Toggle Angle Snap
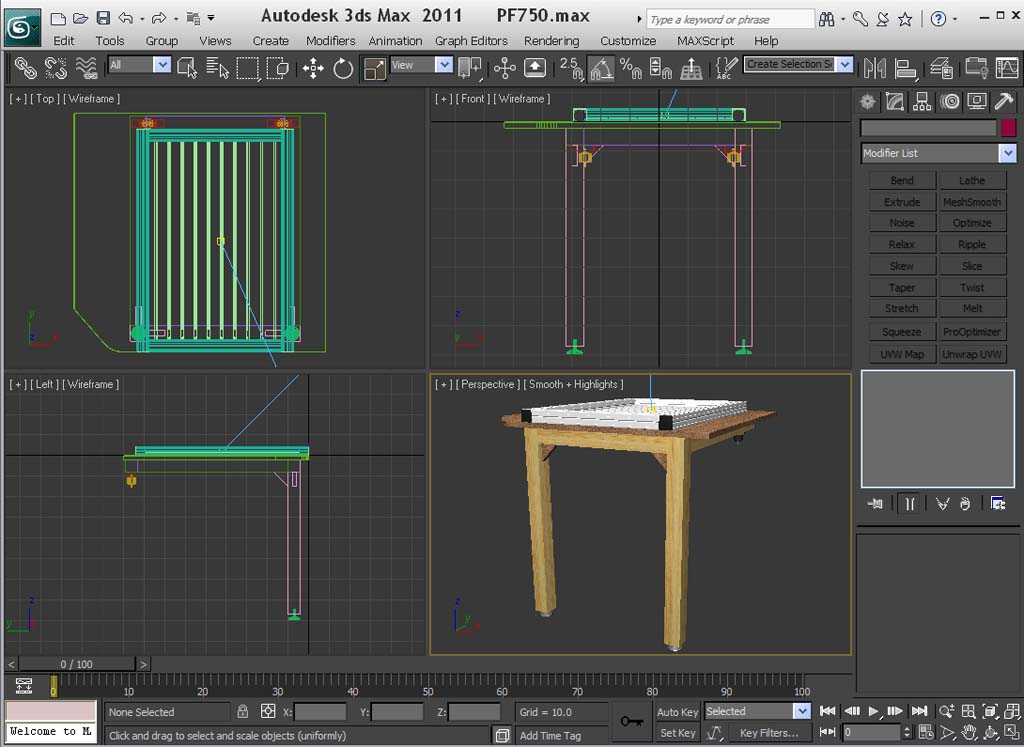The height and width of the screenshot is (747, 1024). point(601,67)
